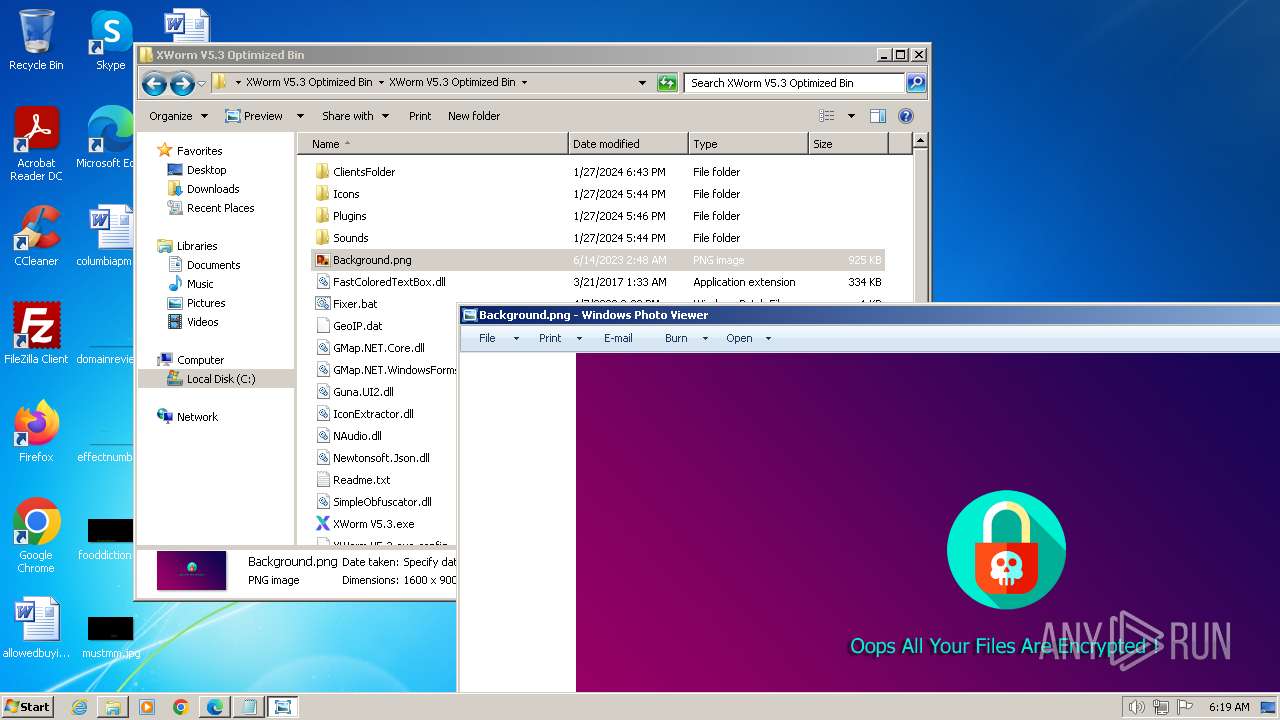Viewport: 1280px width, 720px height.
Task: Select Network in the navigation pane
Action: pyautogui.click(x=197, y=417)
